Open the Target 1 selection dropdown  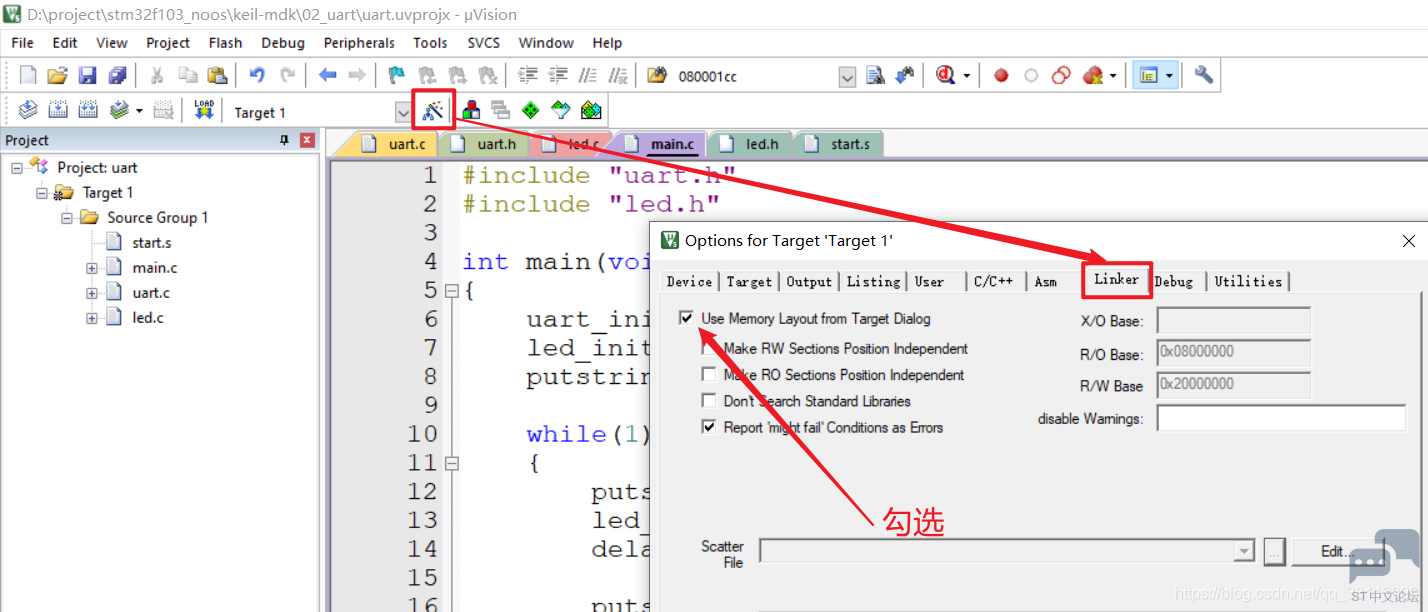403,111
